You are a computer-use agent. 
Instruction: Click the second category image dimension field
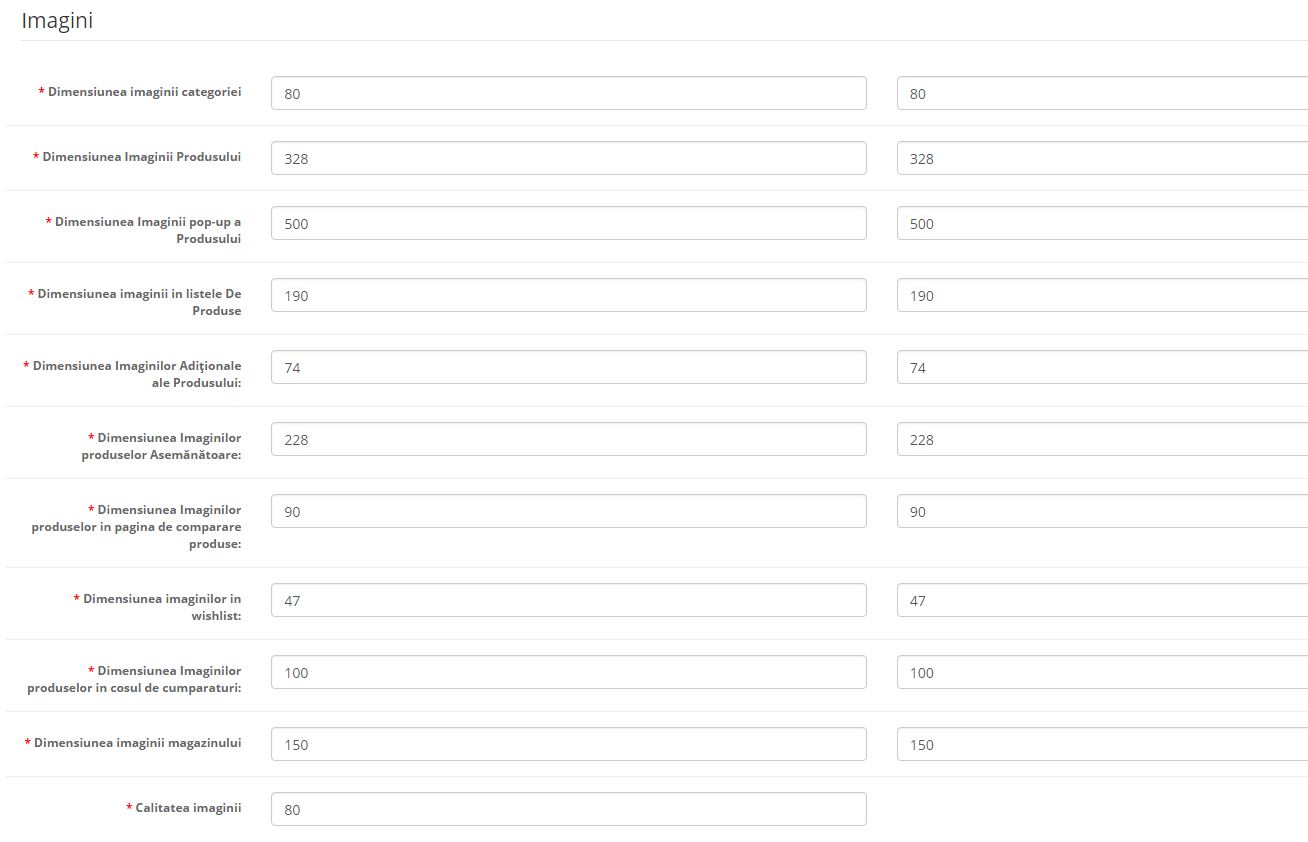[1102, 94]
